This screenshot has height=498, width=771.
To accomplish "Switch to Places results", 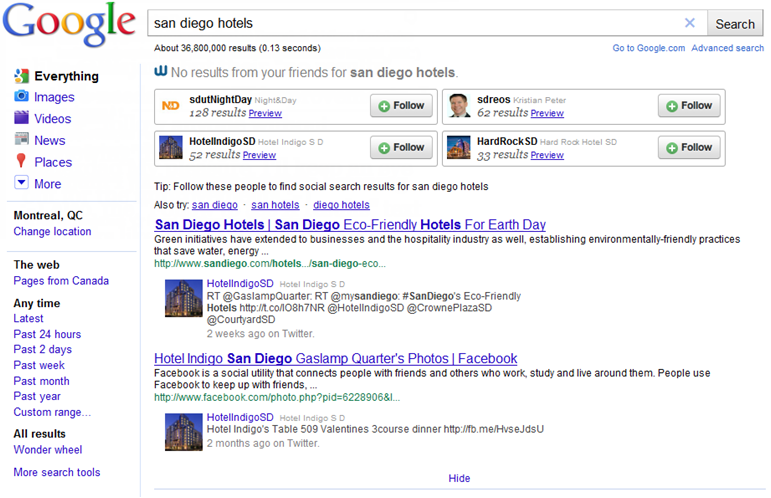I will [x=53, y=162].
